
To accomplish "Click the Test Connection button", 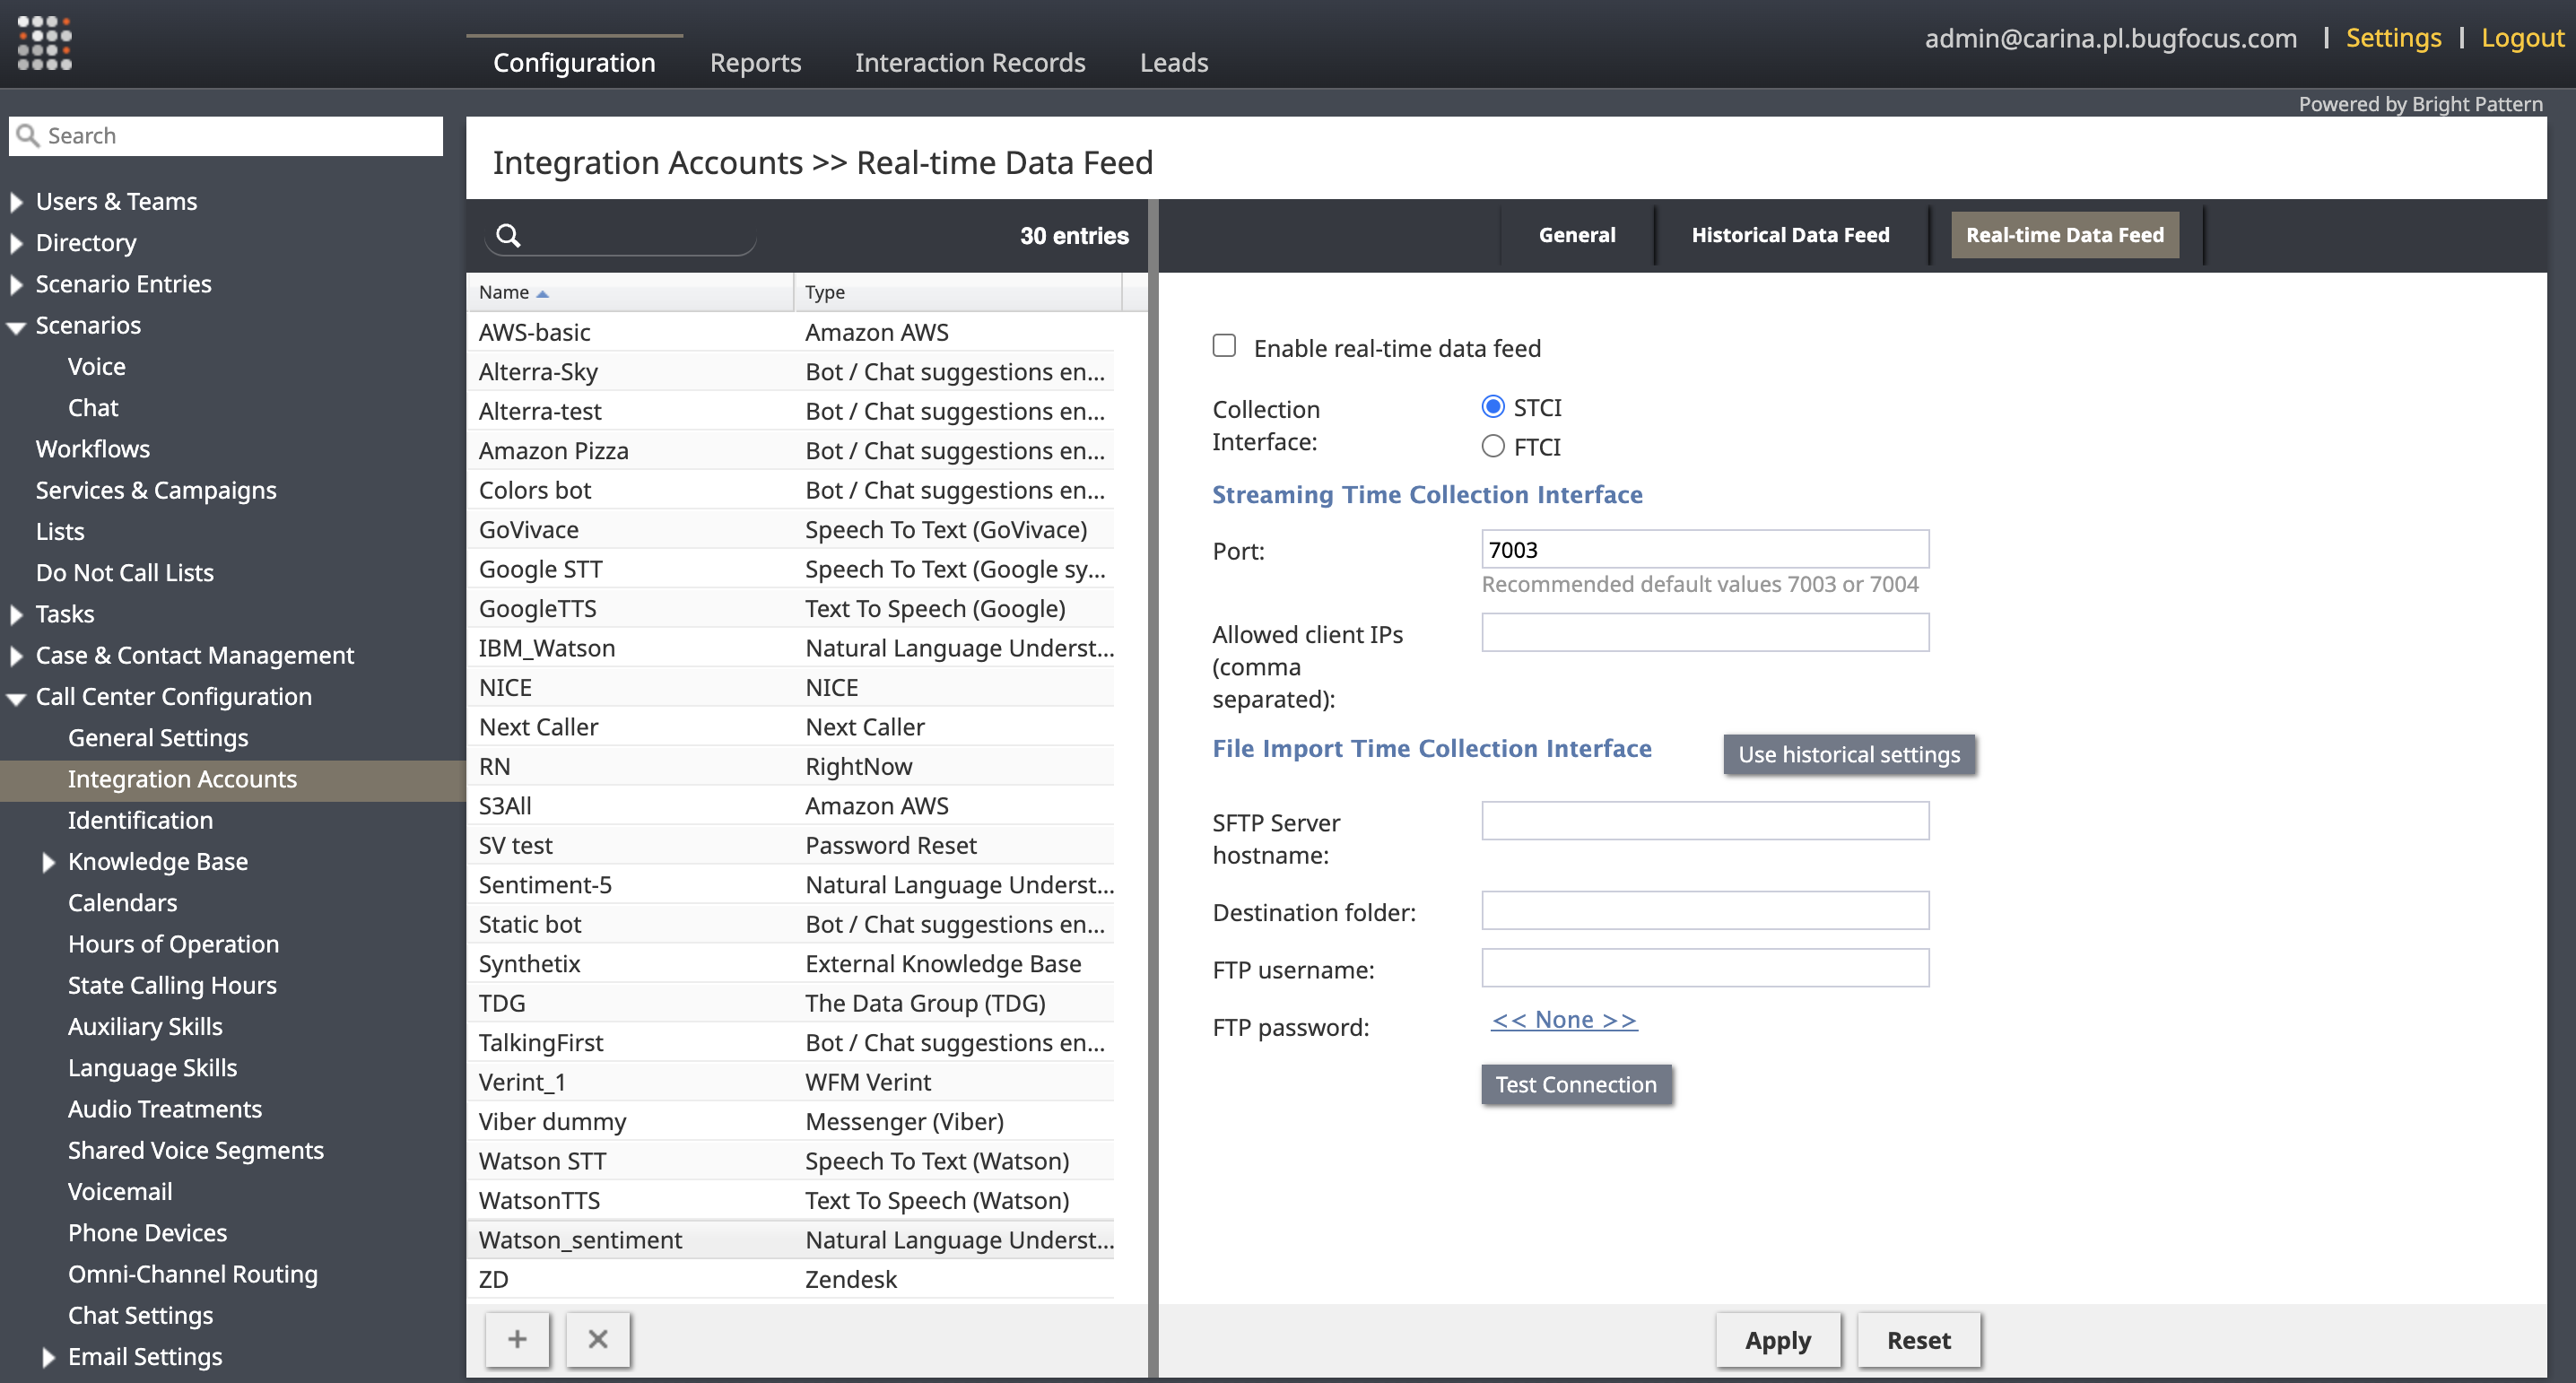I will click(x=1575, y=1084).
